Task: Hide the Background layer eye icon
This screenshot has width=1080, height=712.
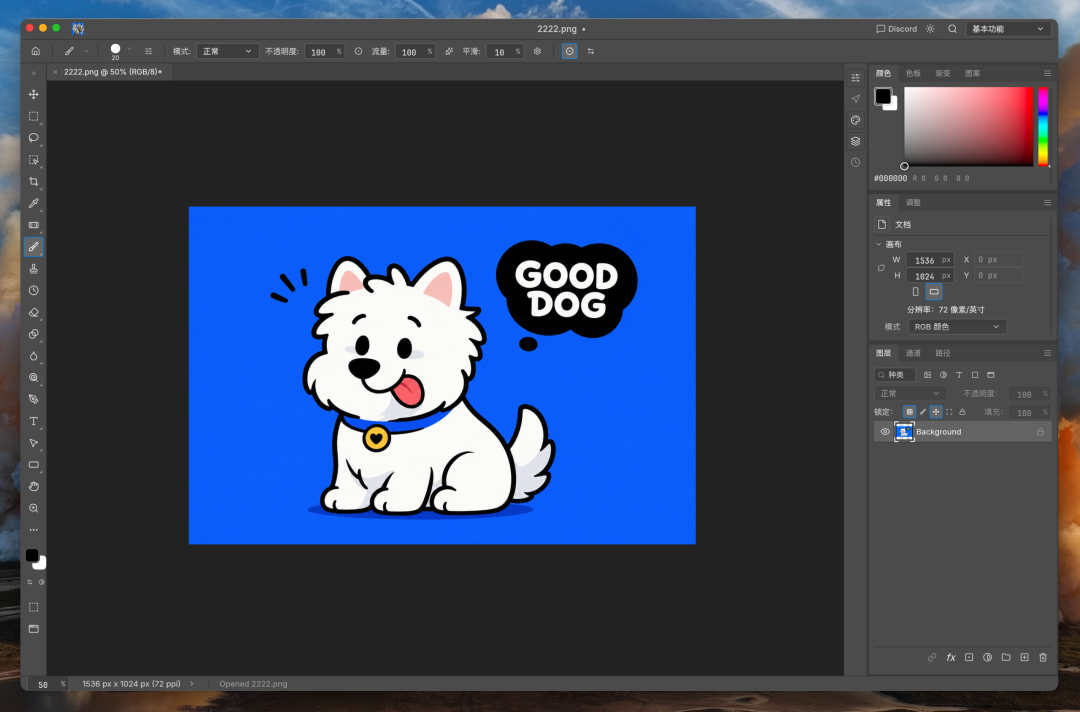Action: click(885, 432)
